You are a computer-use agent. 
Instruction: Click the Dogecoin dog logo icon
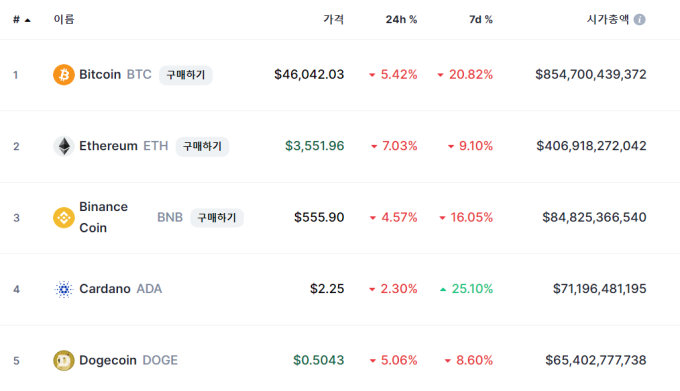pyautogui.click(x=64, y=361)
